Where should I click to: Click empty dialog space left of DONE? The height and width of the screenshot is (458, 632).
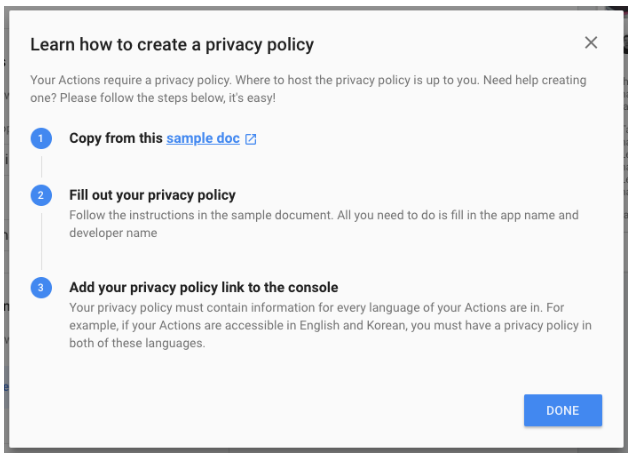(x=300, y=410)
